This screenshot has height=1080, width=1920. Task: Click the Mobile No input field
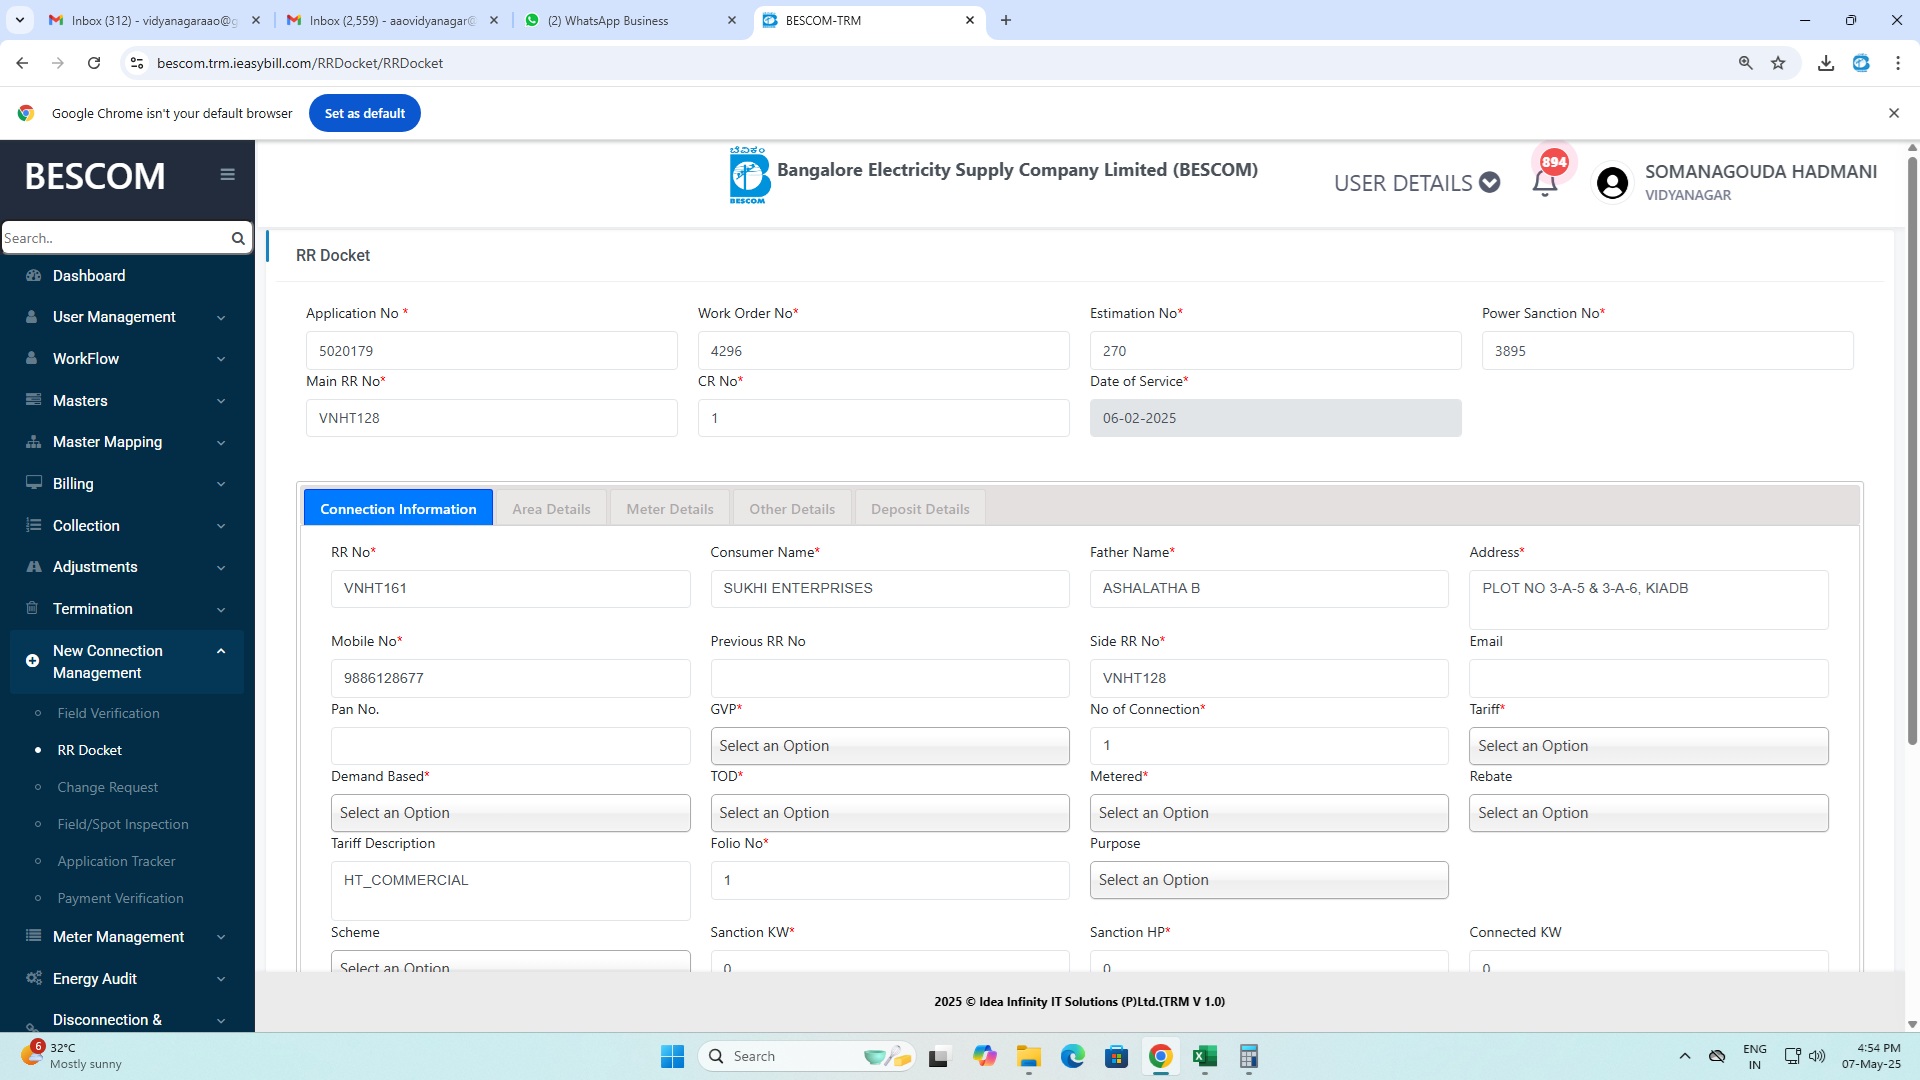pyautogui.click(x=510, y=678)
